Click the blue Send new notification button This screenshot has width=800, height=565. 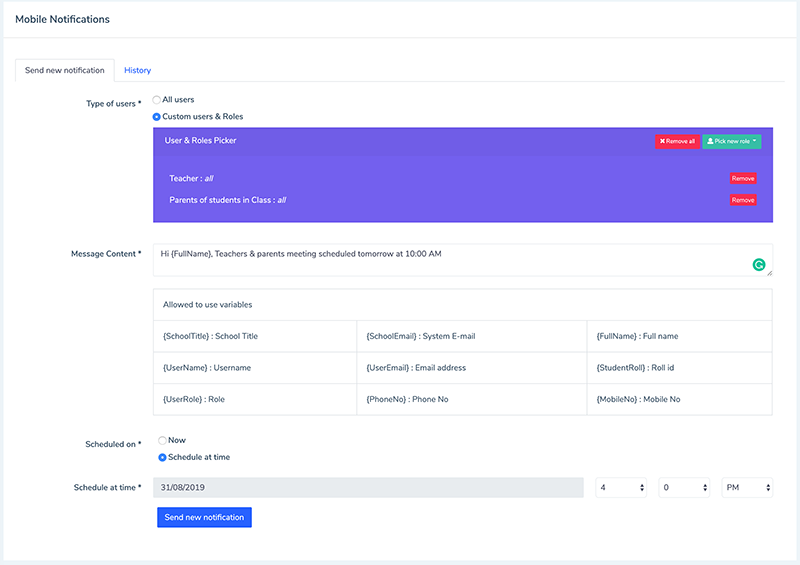pyautogui.click(x=204, y=517)
